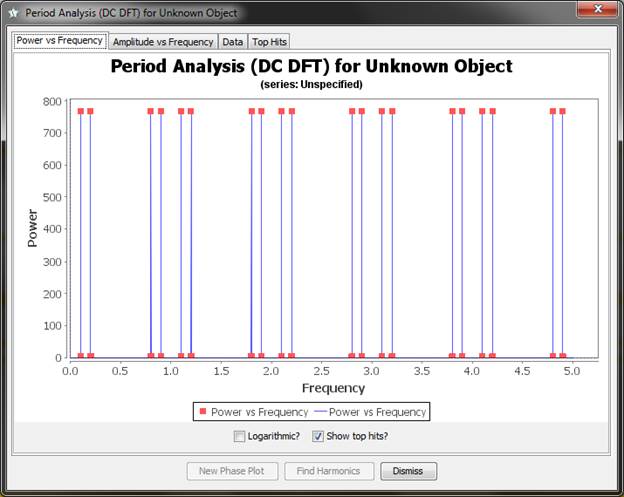
Task: Enable the Logarithmic checkbox
Action: (x=239, y=436)
